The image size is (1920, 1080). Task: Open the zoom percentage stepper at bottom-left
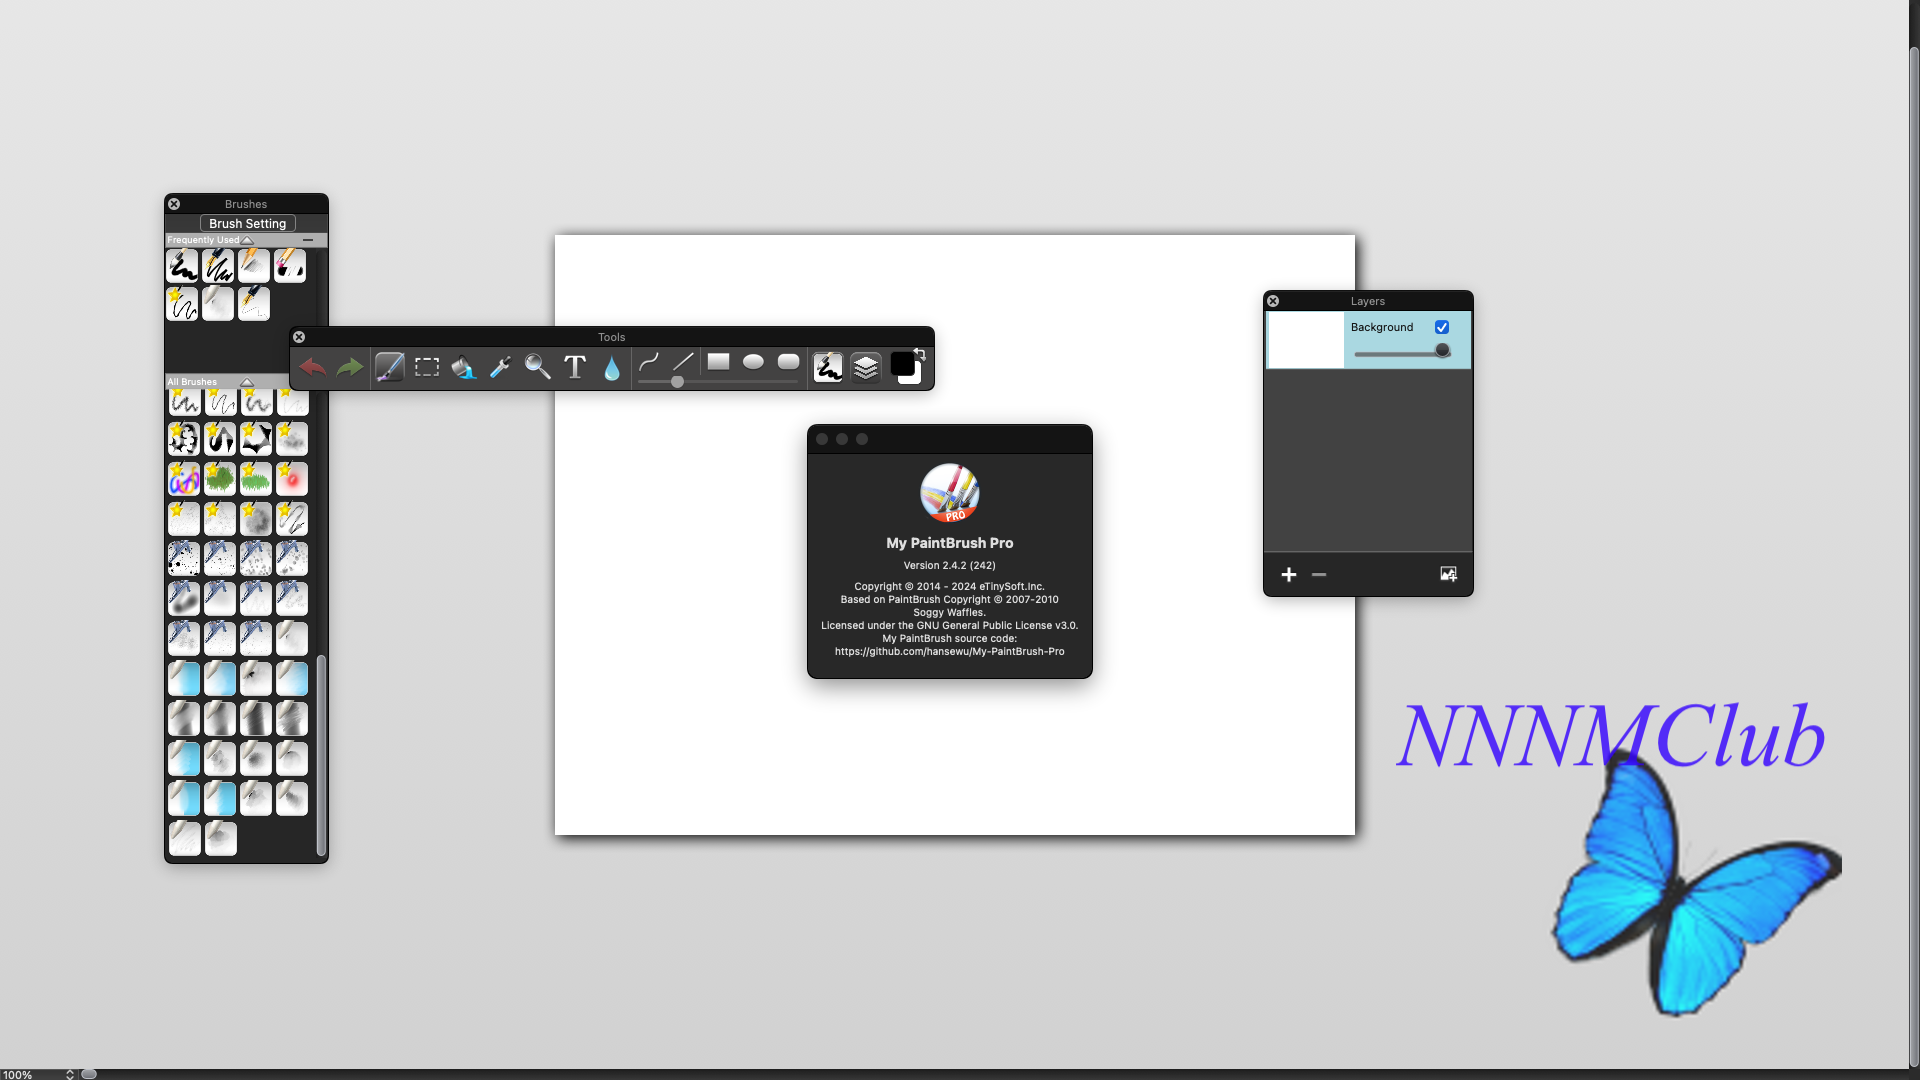click(x=69, y=1074)
